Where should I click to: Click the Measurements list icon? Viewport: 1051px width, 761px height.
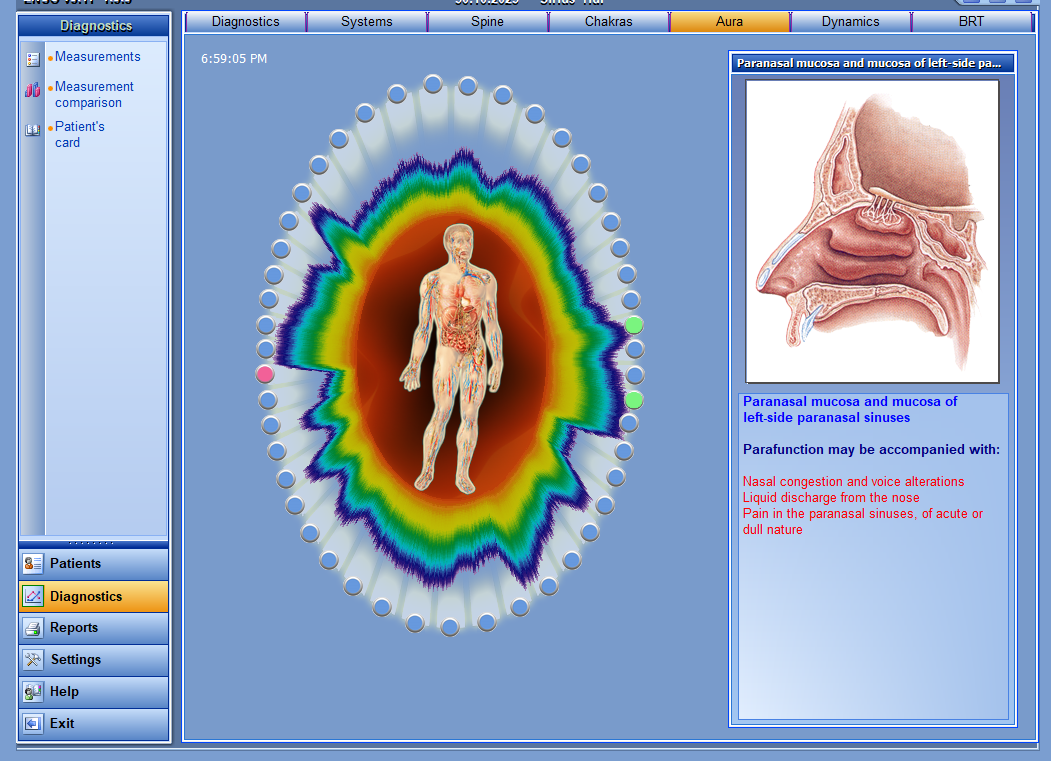(33, 59)
